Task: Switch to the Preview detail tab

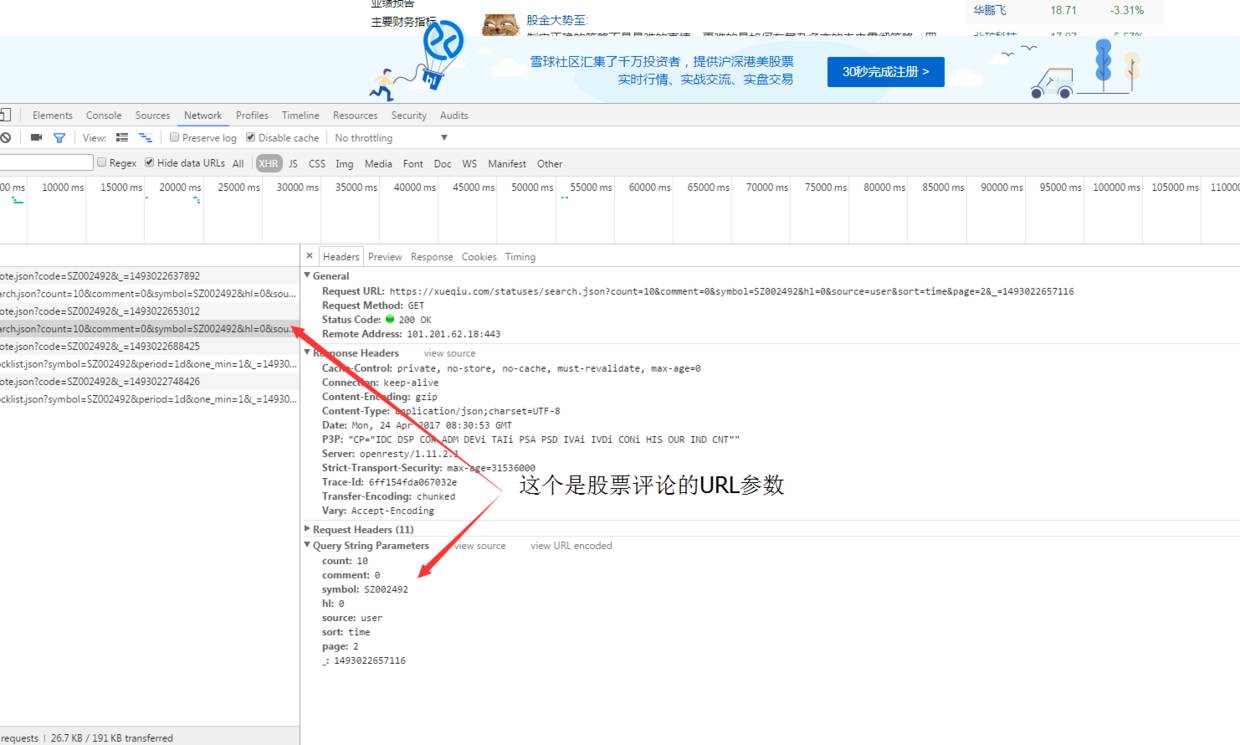Action: pyautogui.click(x=385, y=257)
